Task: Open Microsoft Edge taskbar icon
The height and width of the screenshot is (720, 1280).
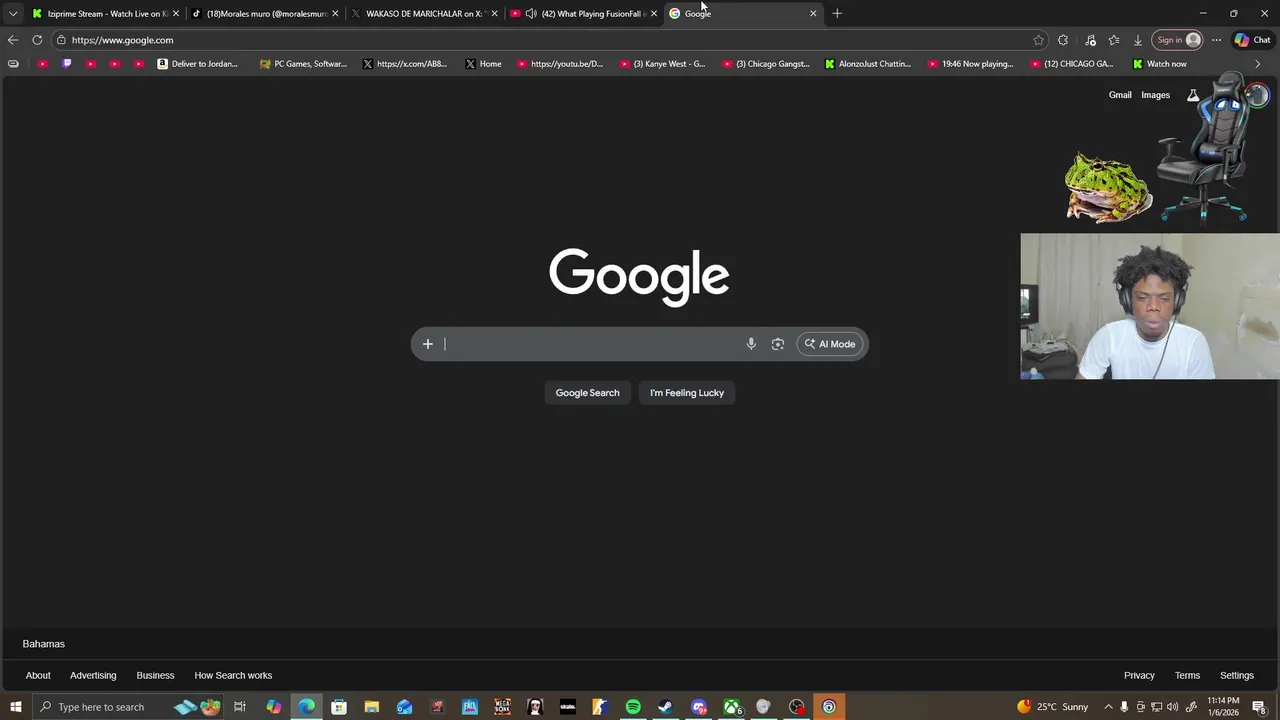Action: click(306, 707)
